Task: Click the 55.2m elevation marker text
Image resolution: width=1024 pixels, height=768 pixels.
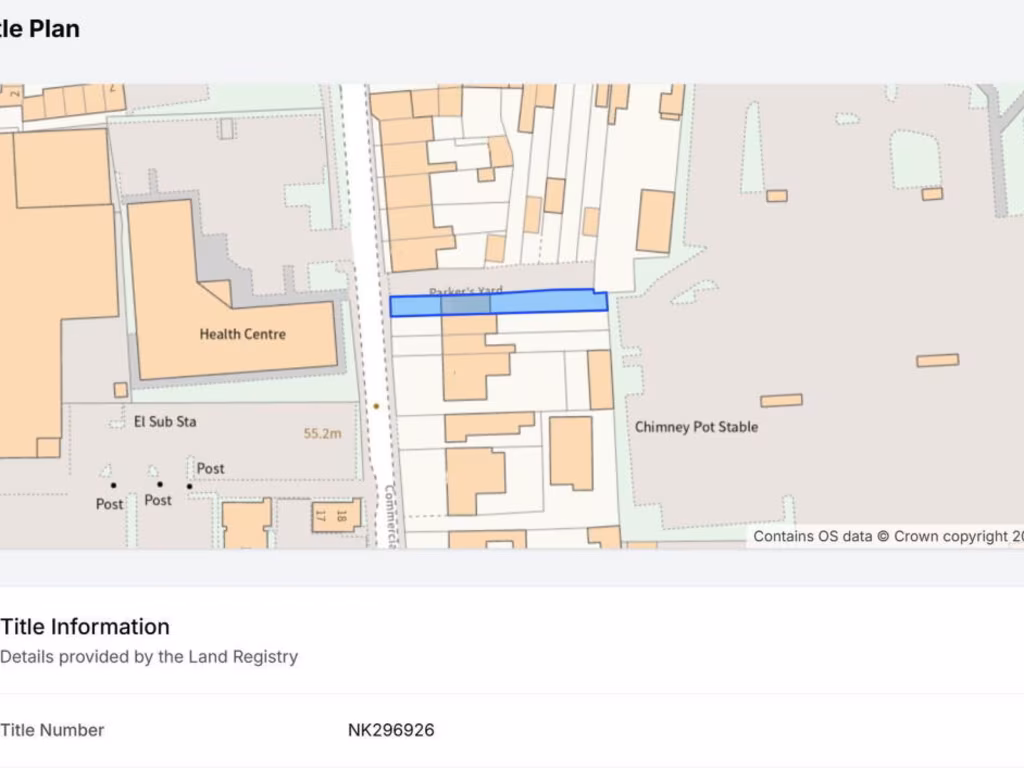Action: point(323,434)
